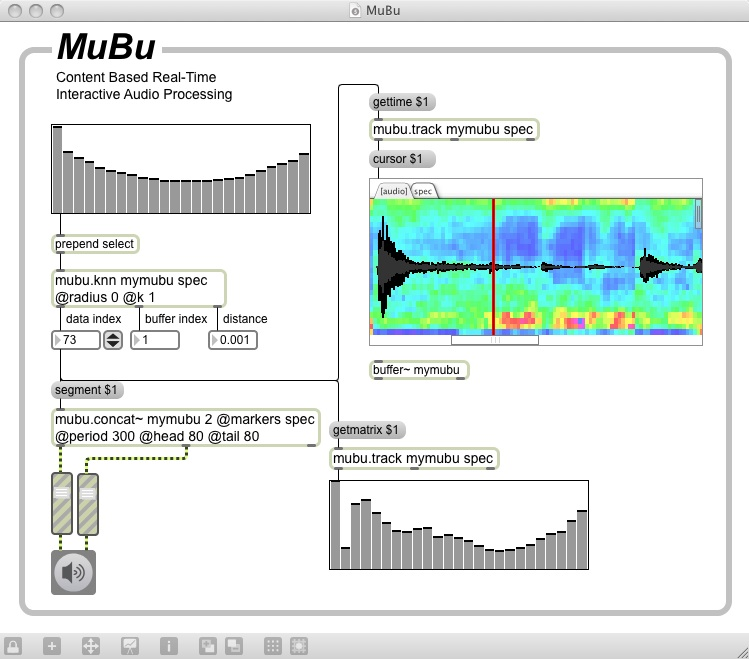Switch to the spec tab in editor
Image resolution: width=749 pixels, height=659 pixels.
[423, 191]
